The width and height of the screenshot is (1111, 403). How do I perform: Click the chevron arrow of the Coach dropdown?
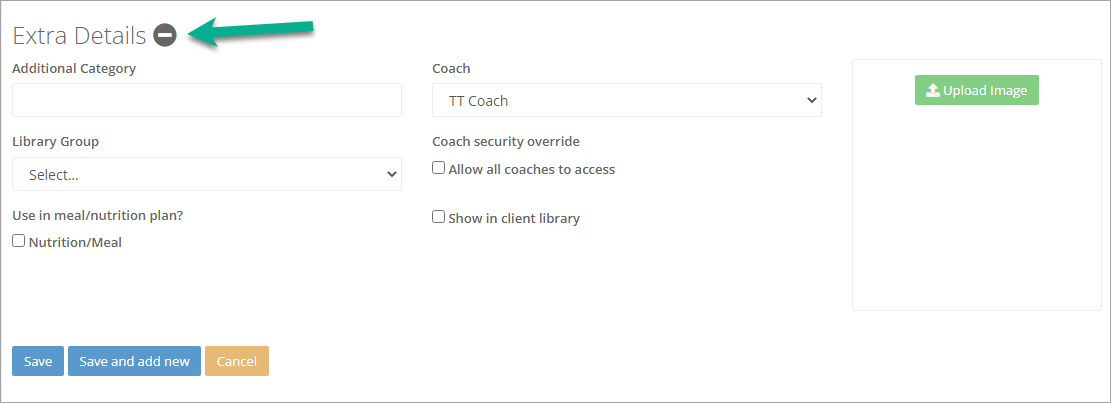(x=812, y=101)
